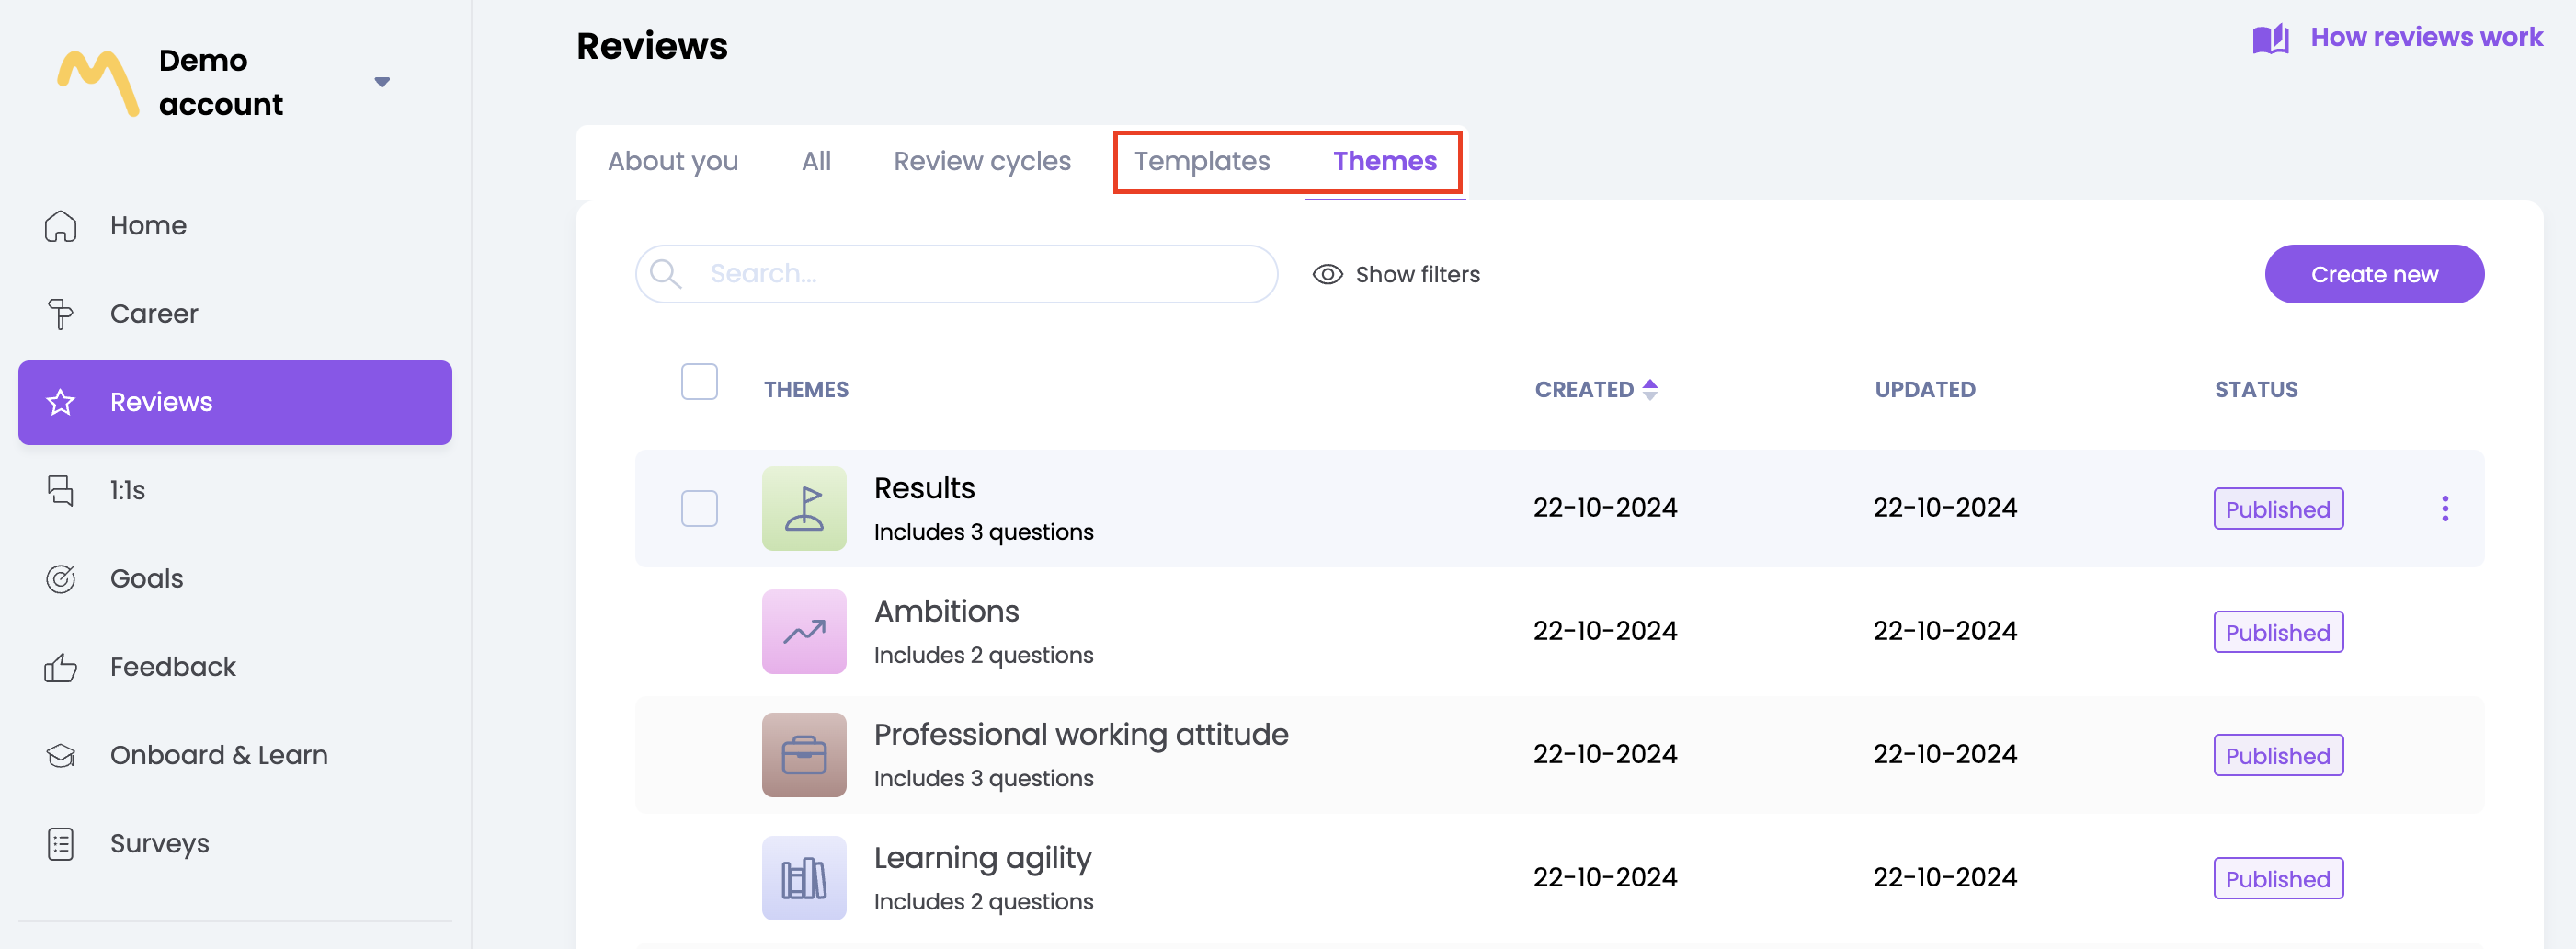
Task: Click the Career signpost icon
Action: pyautogui.click(x=61, y=314)
